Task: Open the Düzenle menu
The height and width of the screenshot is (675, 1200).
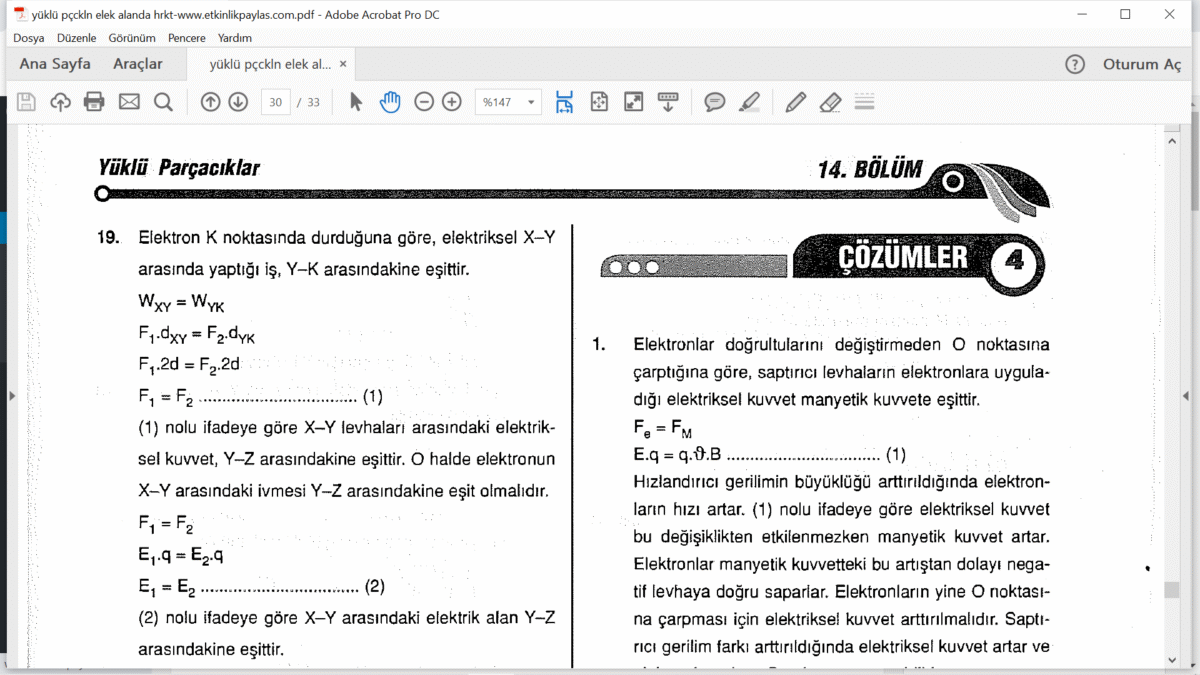Action: click(x=77, y=38)
